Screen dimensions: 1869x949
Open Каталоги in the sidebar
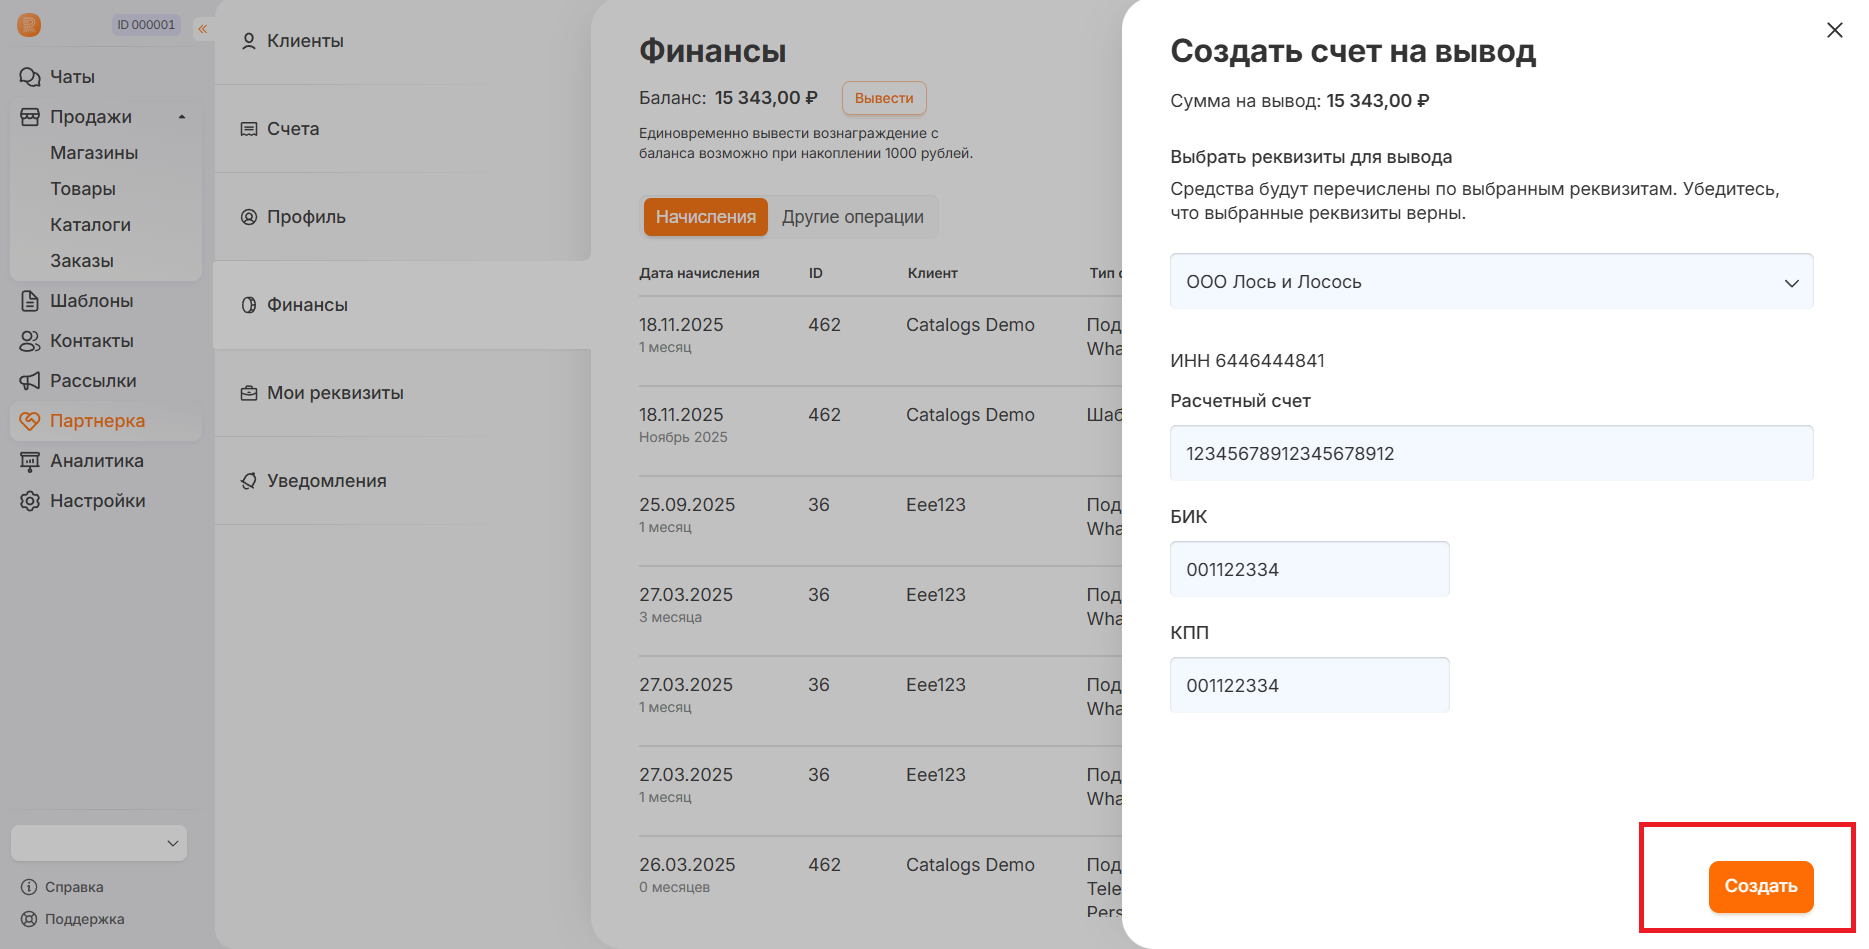point(91,225)
